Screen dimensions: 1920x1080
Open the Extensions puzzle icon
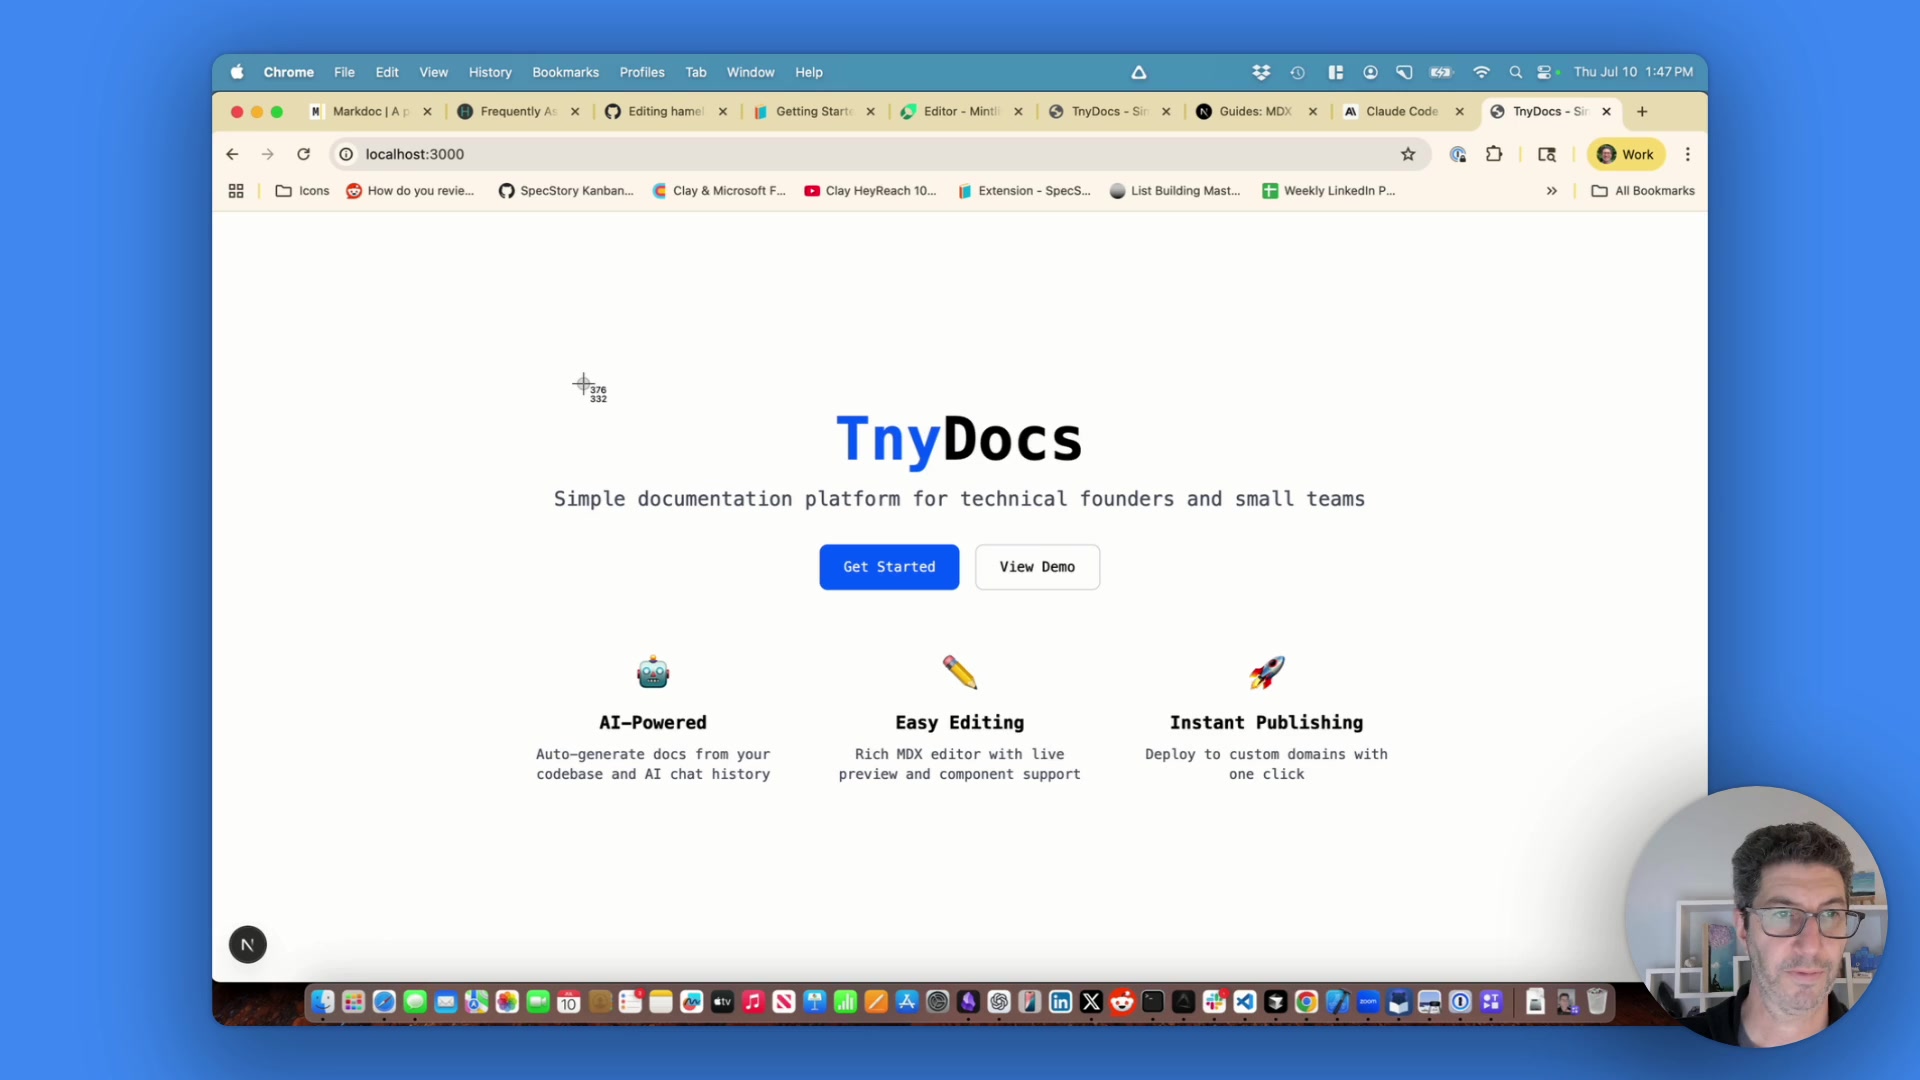coord(1494,154)
